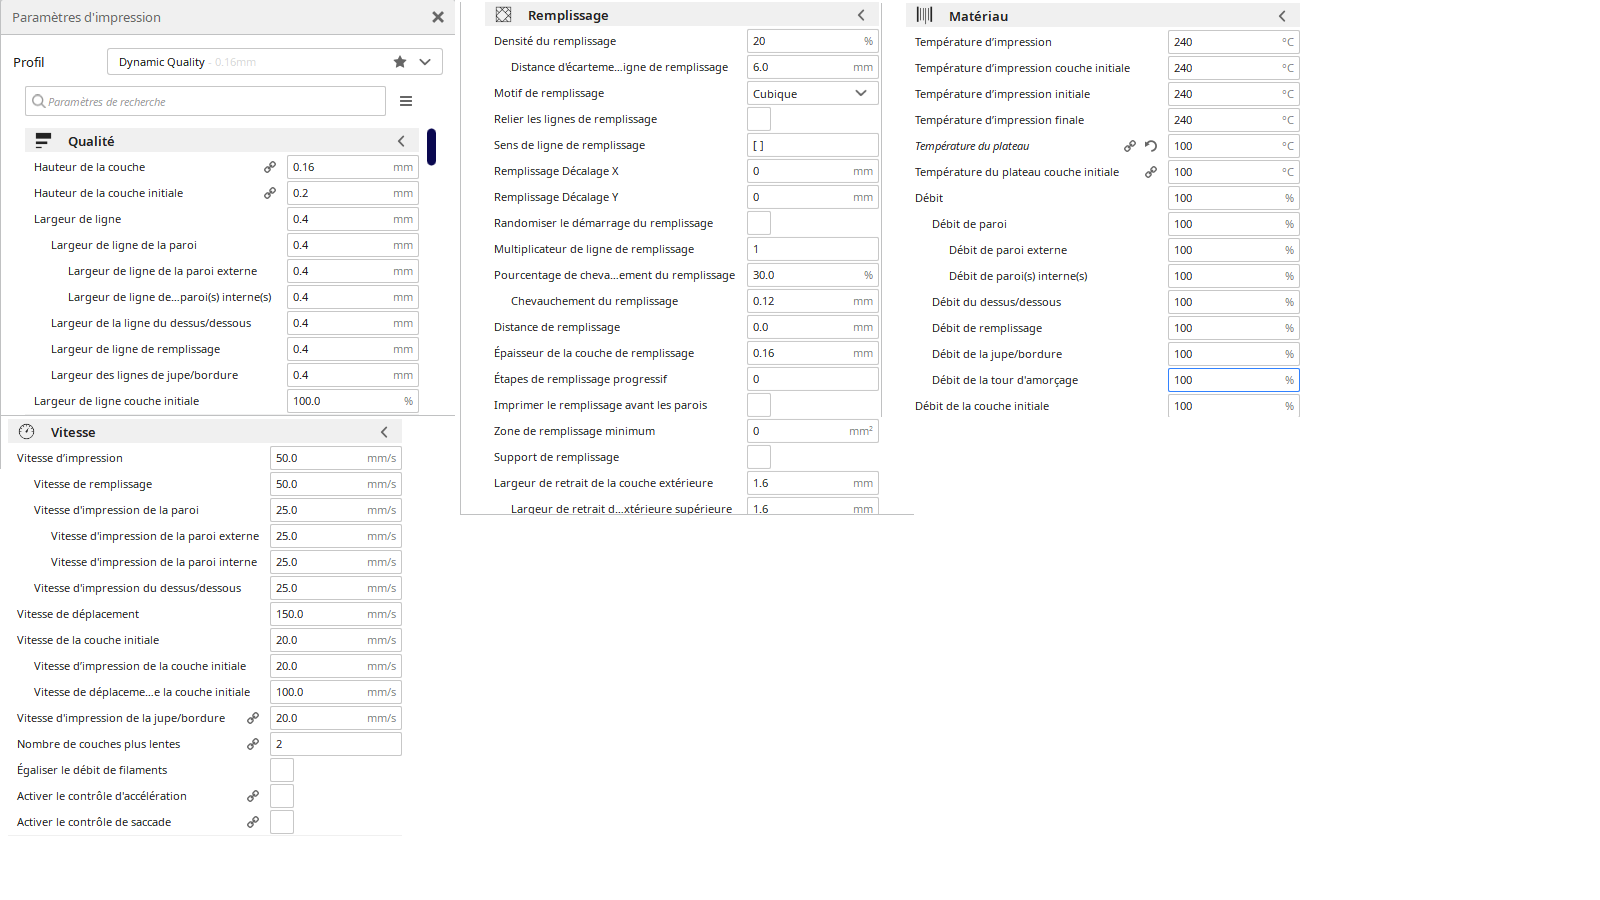Open the hamburger menu beside the search field
Image resolution: width=1600 pixels, height=900 pixels.
[x=406, y=101]
